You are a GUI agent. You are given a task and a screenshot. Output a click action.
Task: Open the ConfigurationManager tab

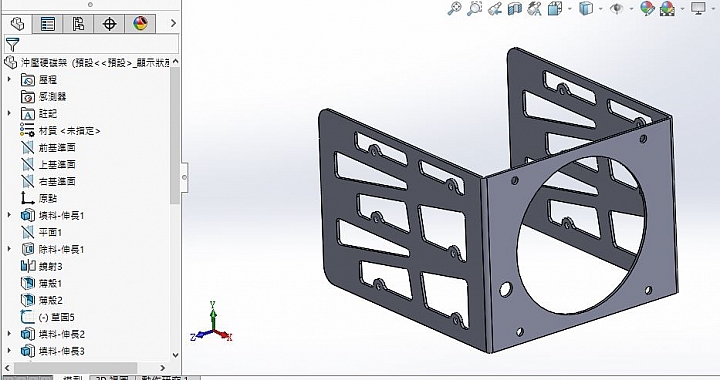pyautogui.click(x=78, y=23)
